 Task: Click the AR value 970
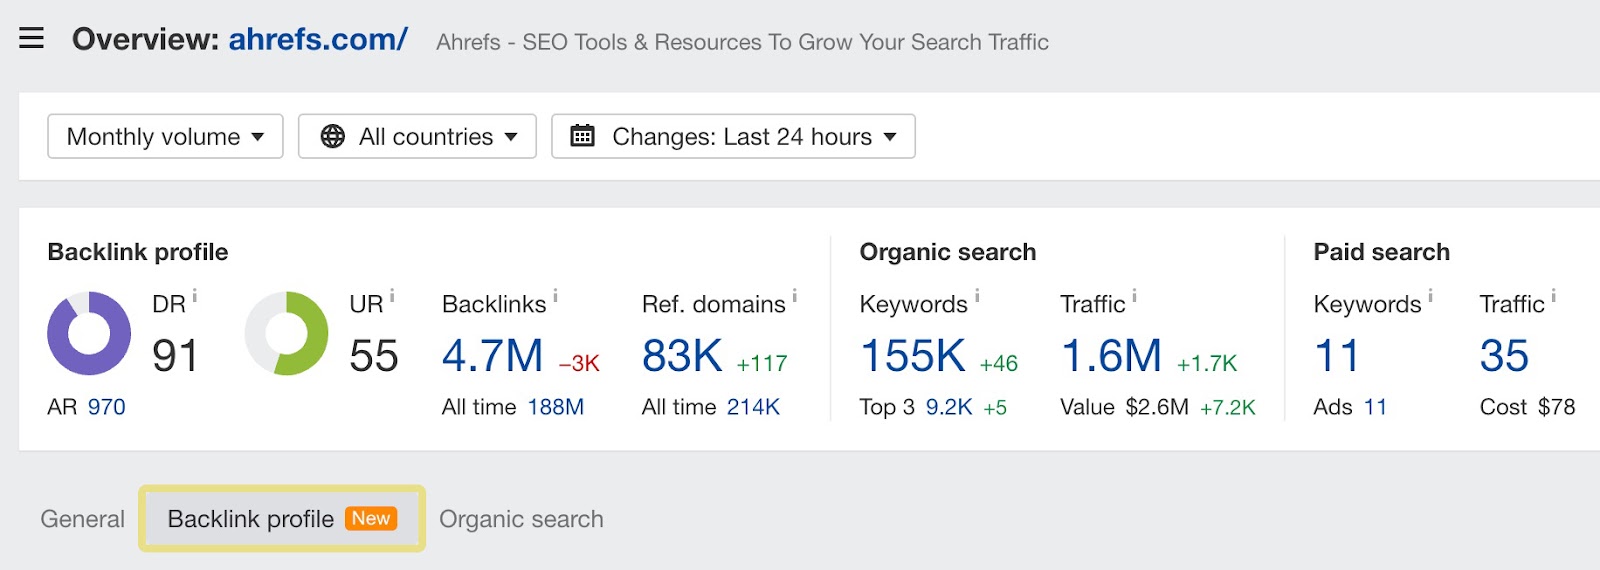tap(107, 407)
